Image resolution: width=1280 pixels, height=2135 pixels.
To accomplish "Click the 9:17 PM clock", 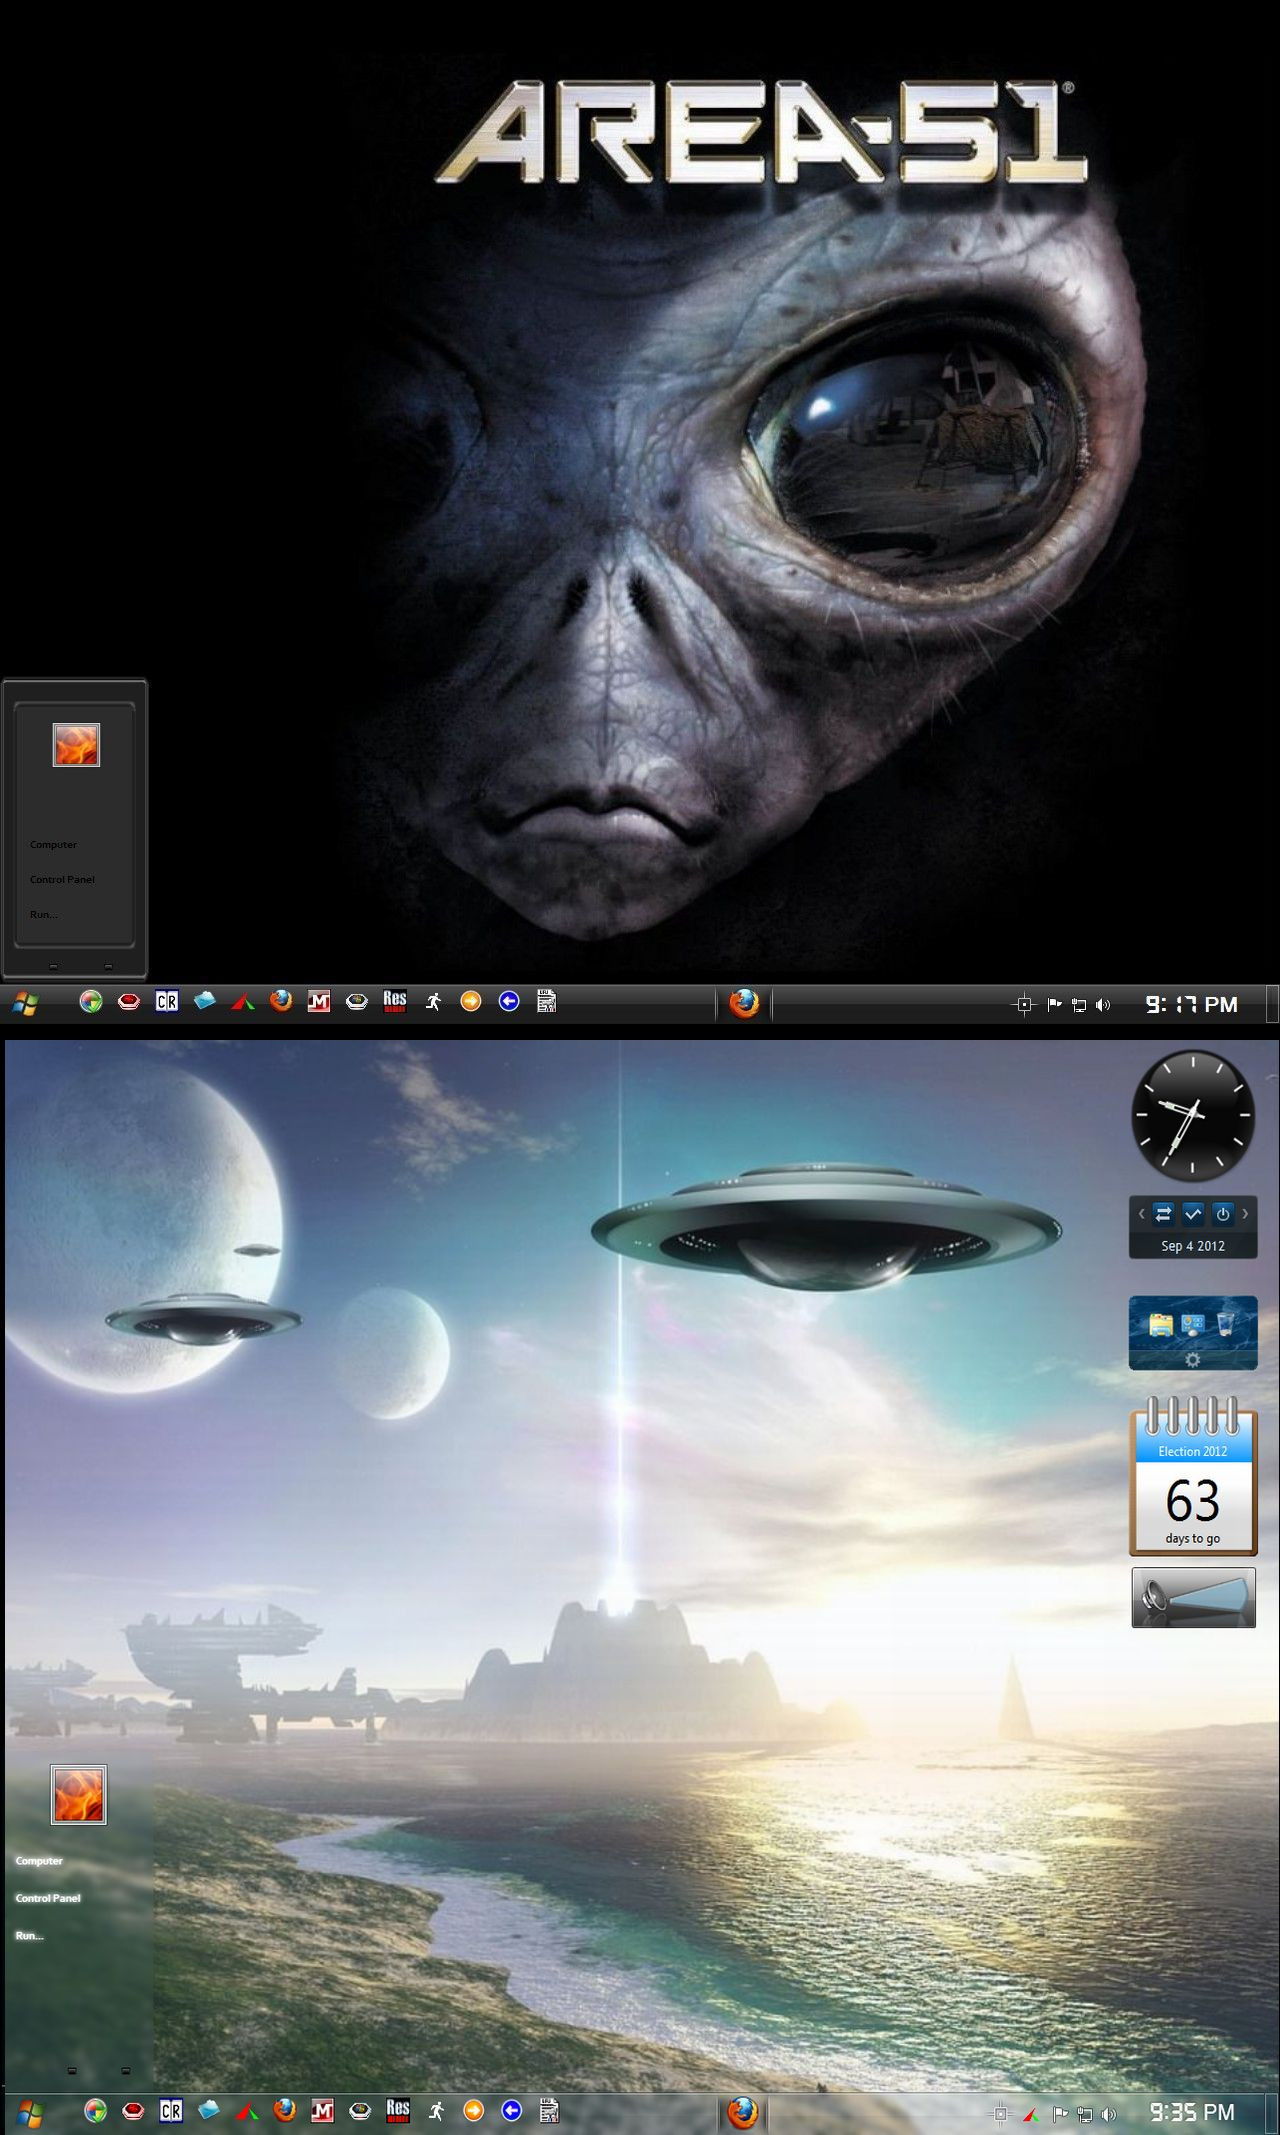I will [1191, 1004].
